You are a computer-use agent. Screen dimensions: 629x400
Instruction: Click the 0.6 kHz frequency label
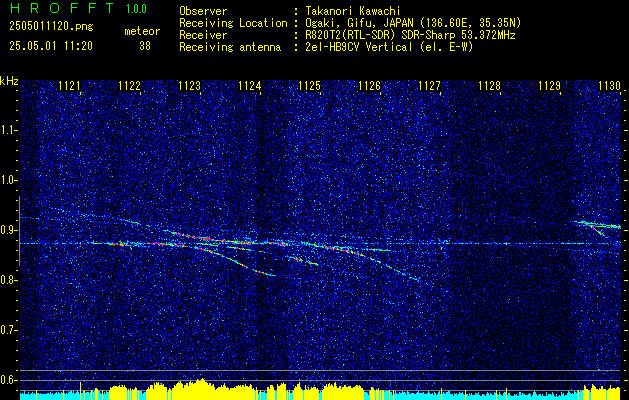point(7,380)
